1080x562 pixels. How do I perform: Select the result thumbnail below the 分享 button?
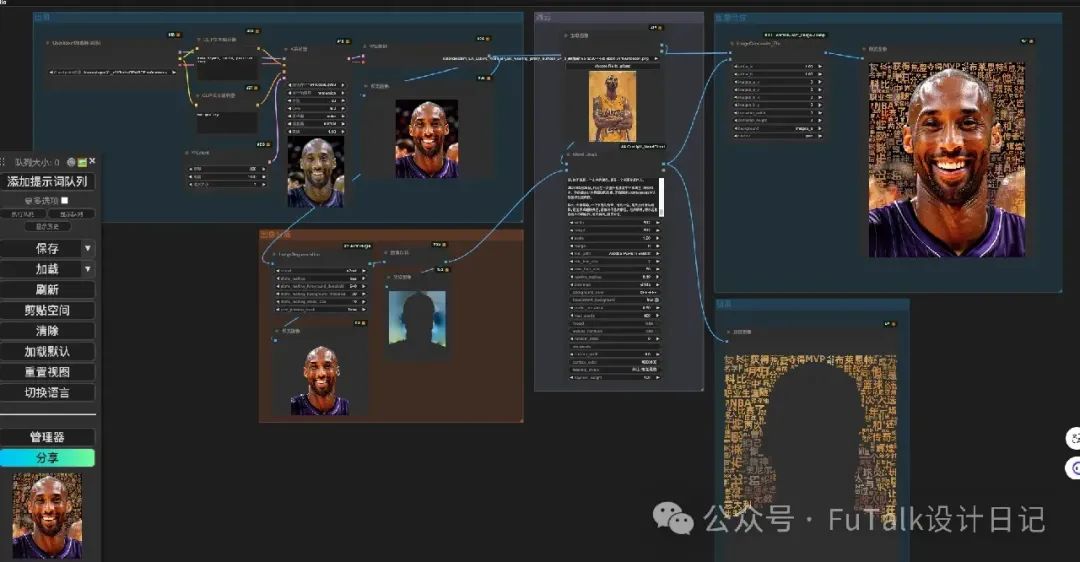coord(47,515)
